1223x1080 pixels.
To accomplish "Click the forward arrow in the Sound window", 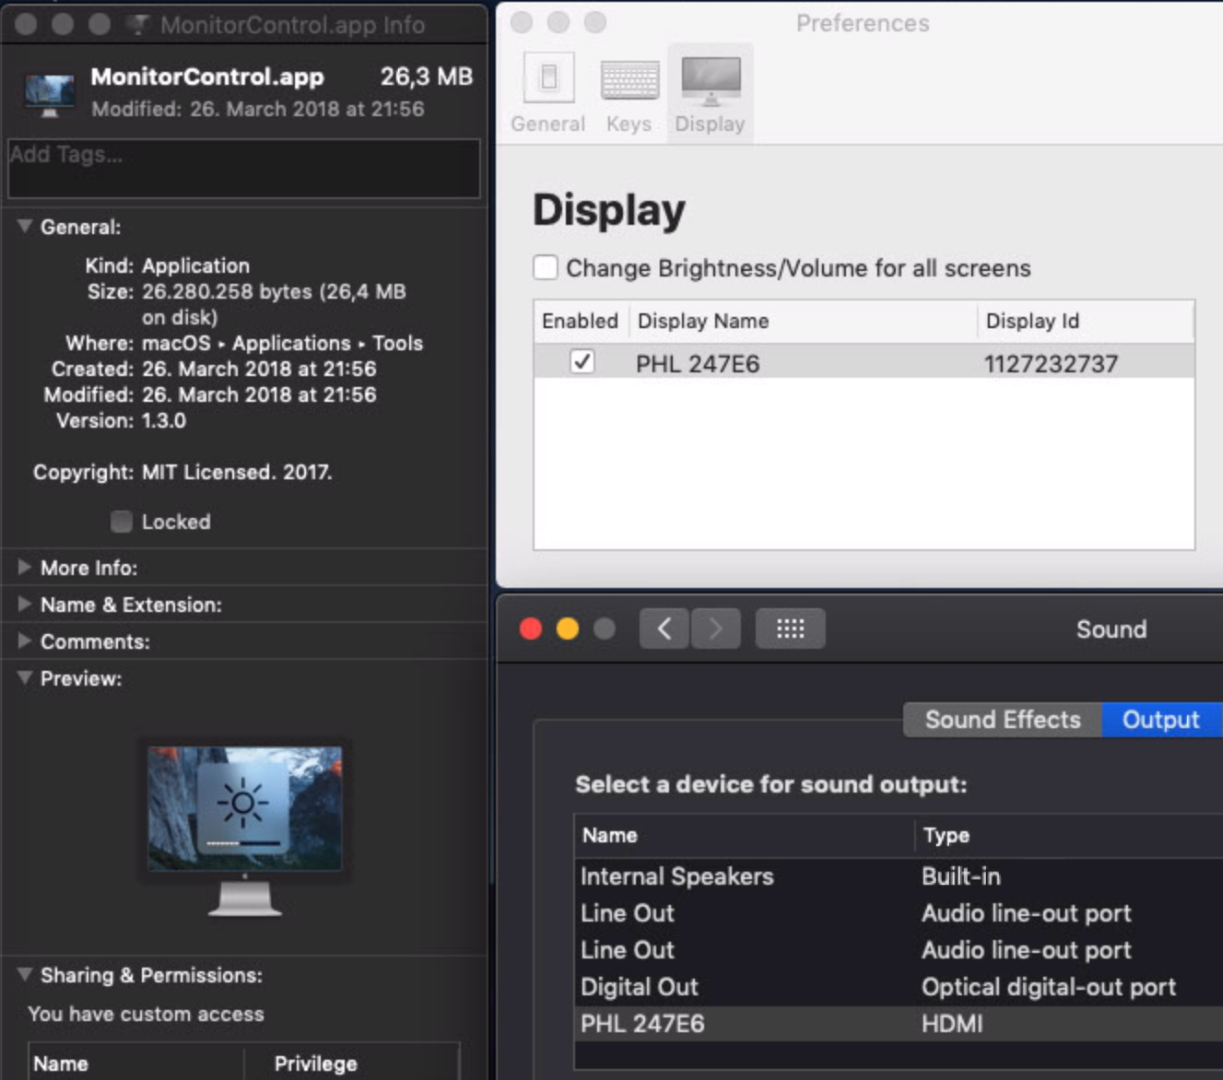I will click(716, 629).
